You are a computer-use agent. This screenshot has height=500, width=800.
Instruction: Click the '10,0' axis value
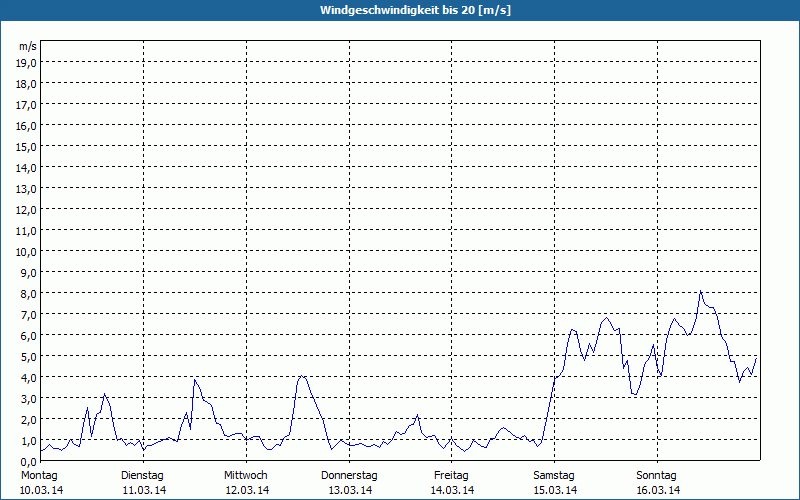click(27, 252)
